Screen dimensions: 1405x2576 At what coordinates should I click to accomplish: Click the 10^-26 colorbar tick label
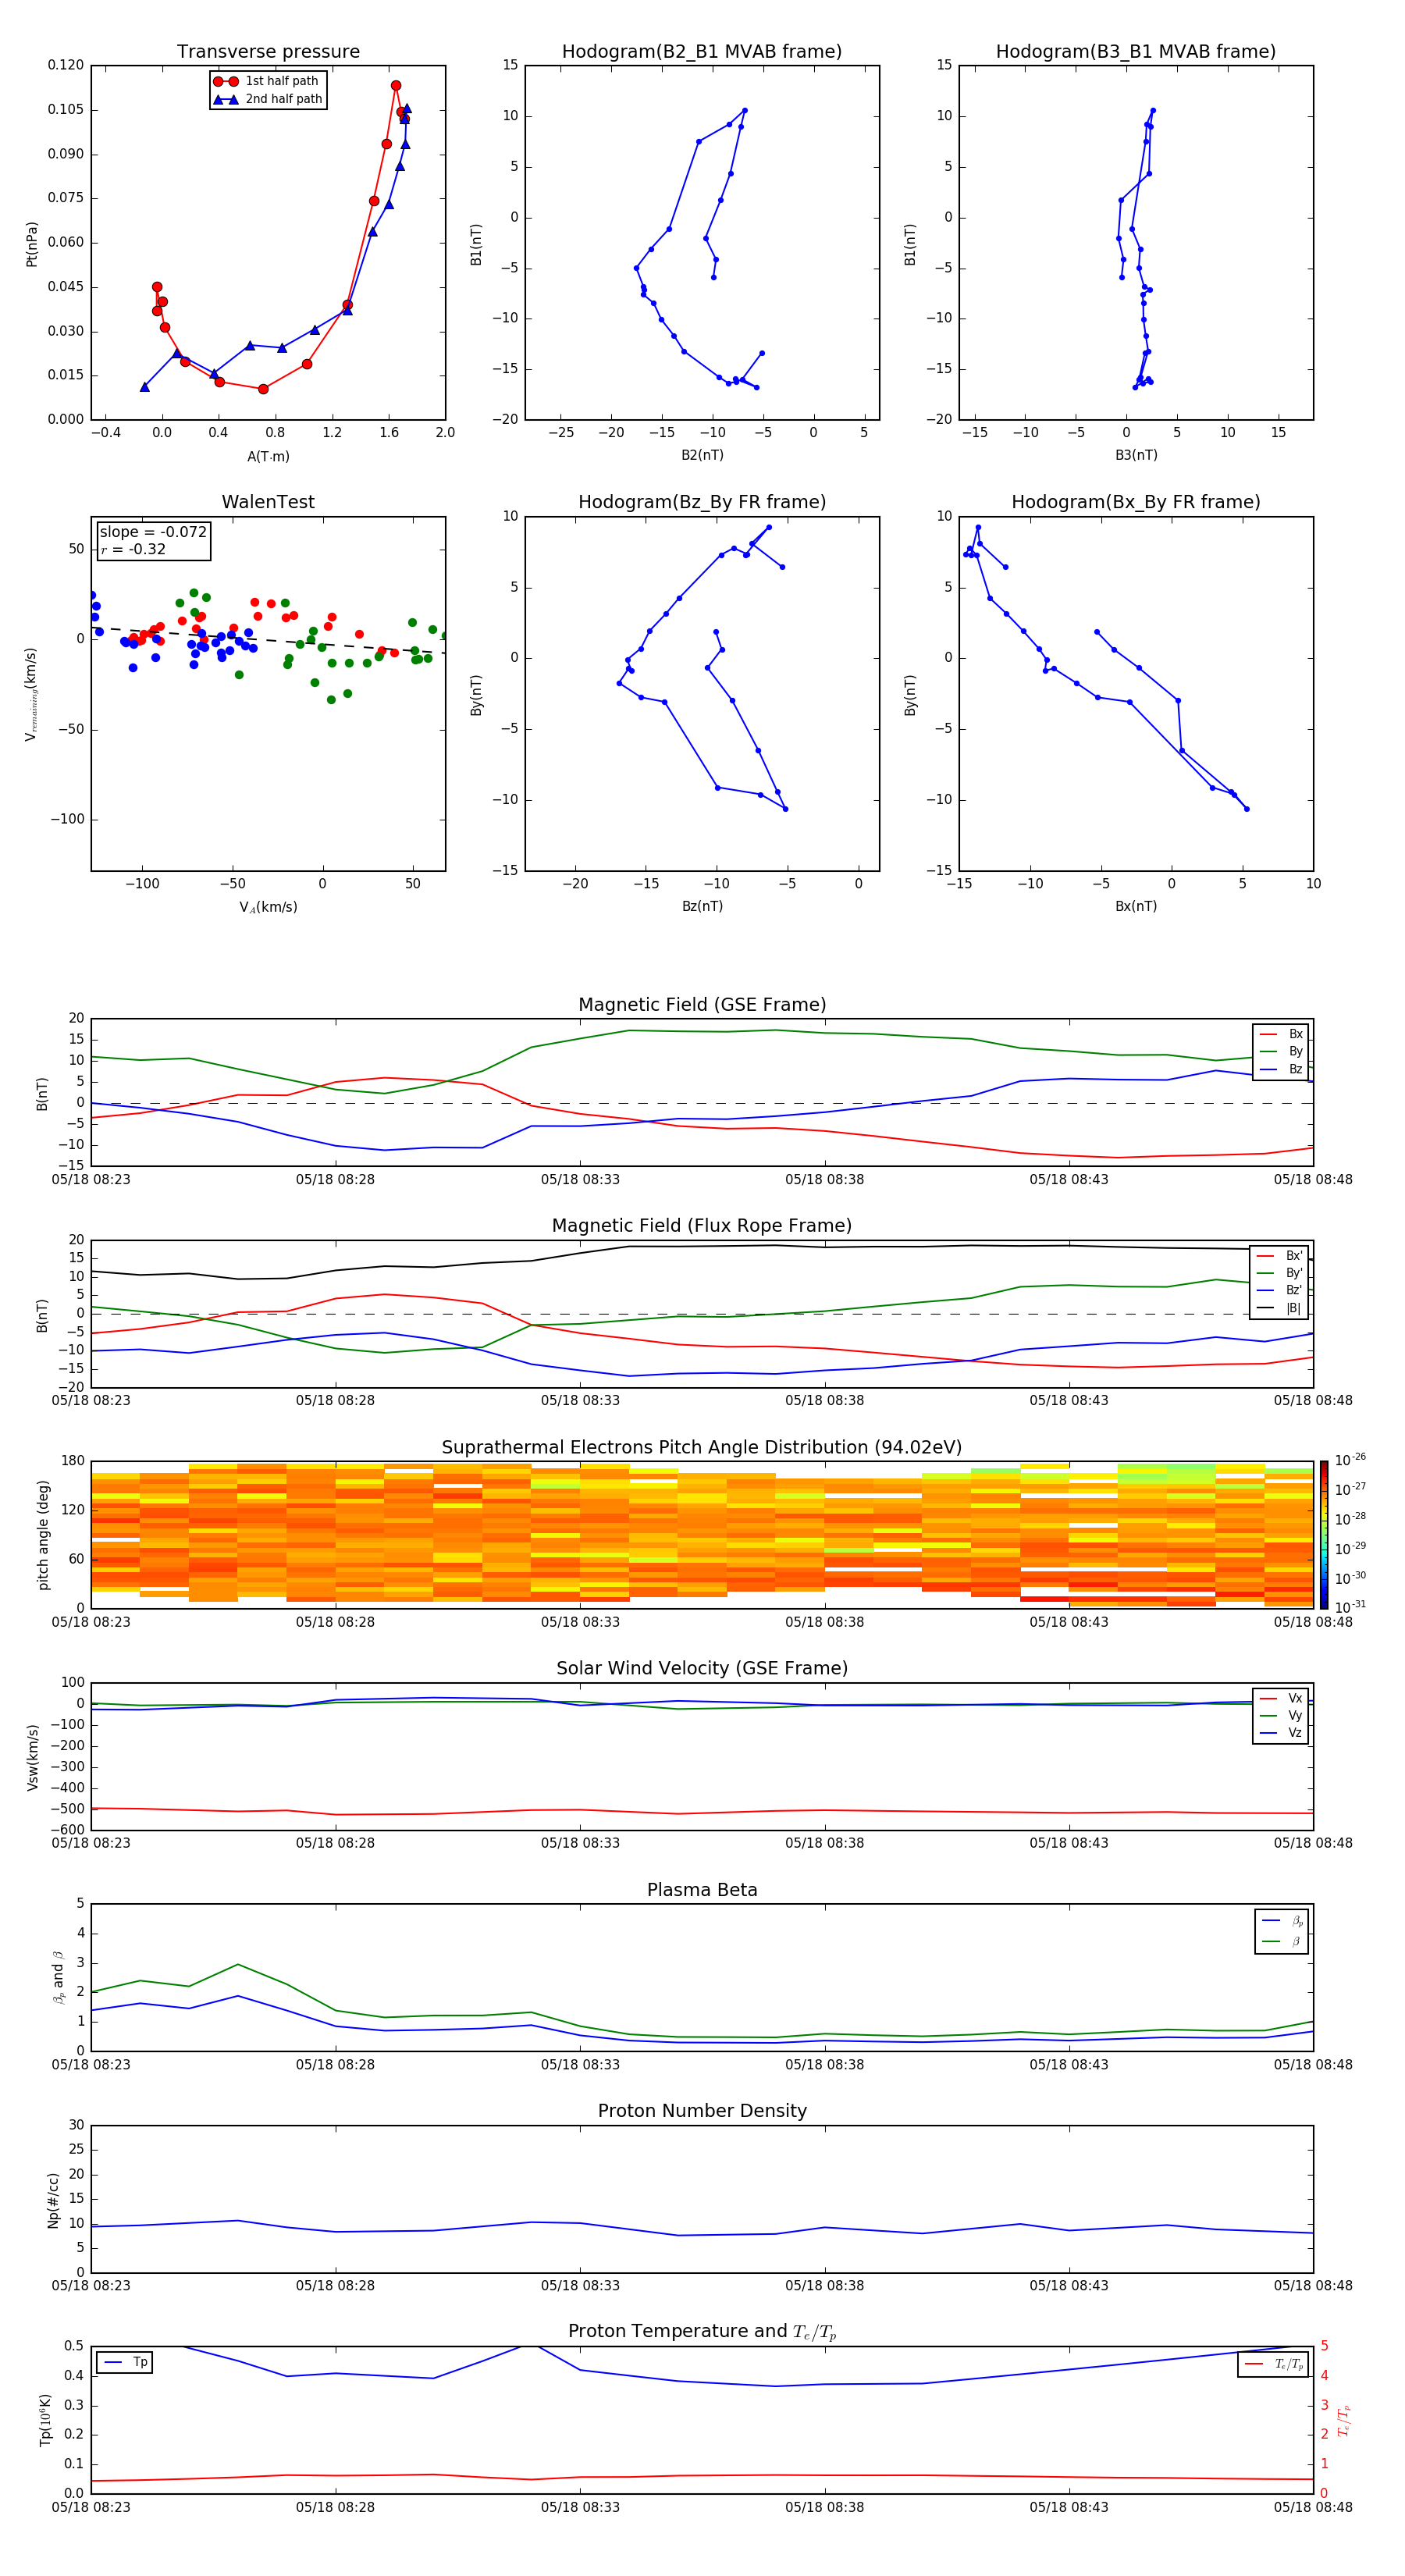[x=1350, y=1460]
